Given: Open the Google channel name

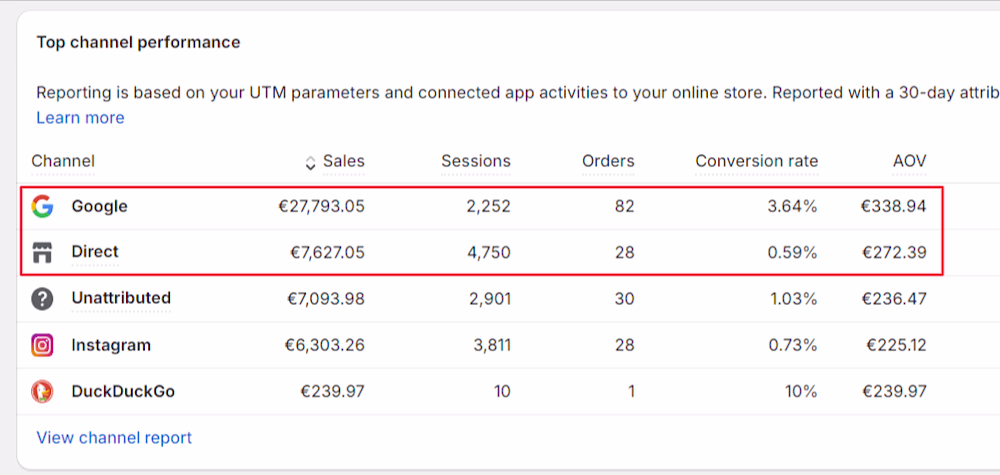Looking at the screenshot, I should pyautogui.click(x=99, y=207).
